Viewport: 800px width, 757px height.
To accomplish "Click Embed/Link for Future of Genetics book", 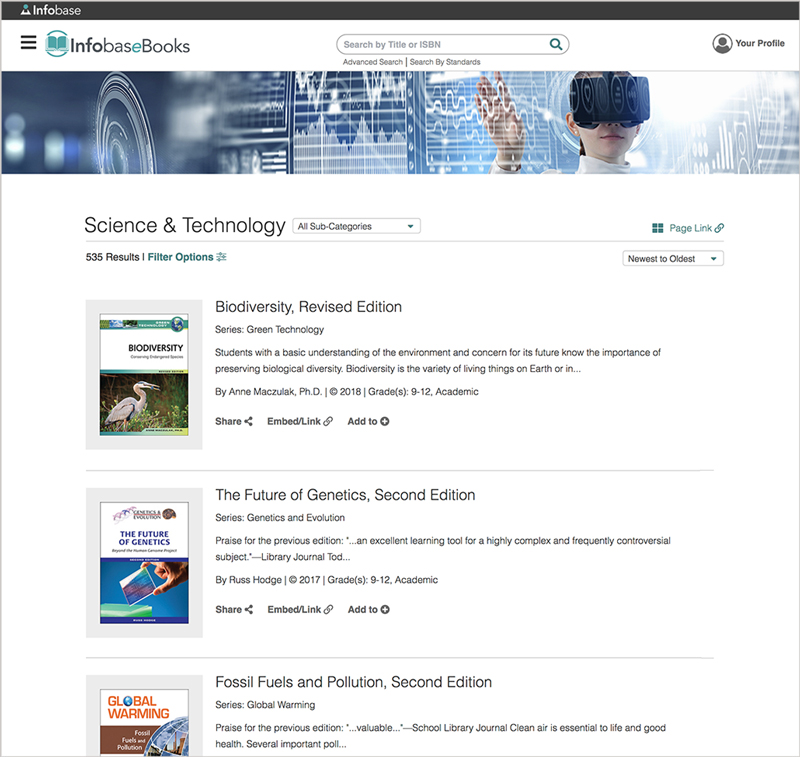I will [294, 610].
